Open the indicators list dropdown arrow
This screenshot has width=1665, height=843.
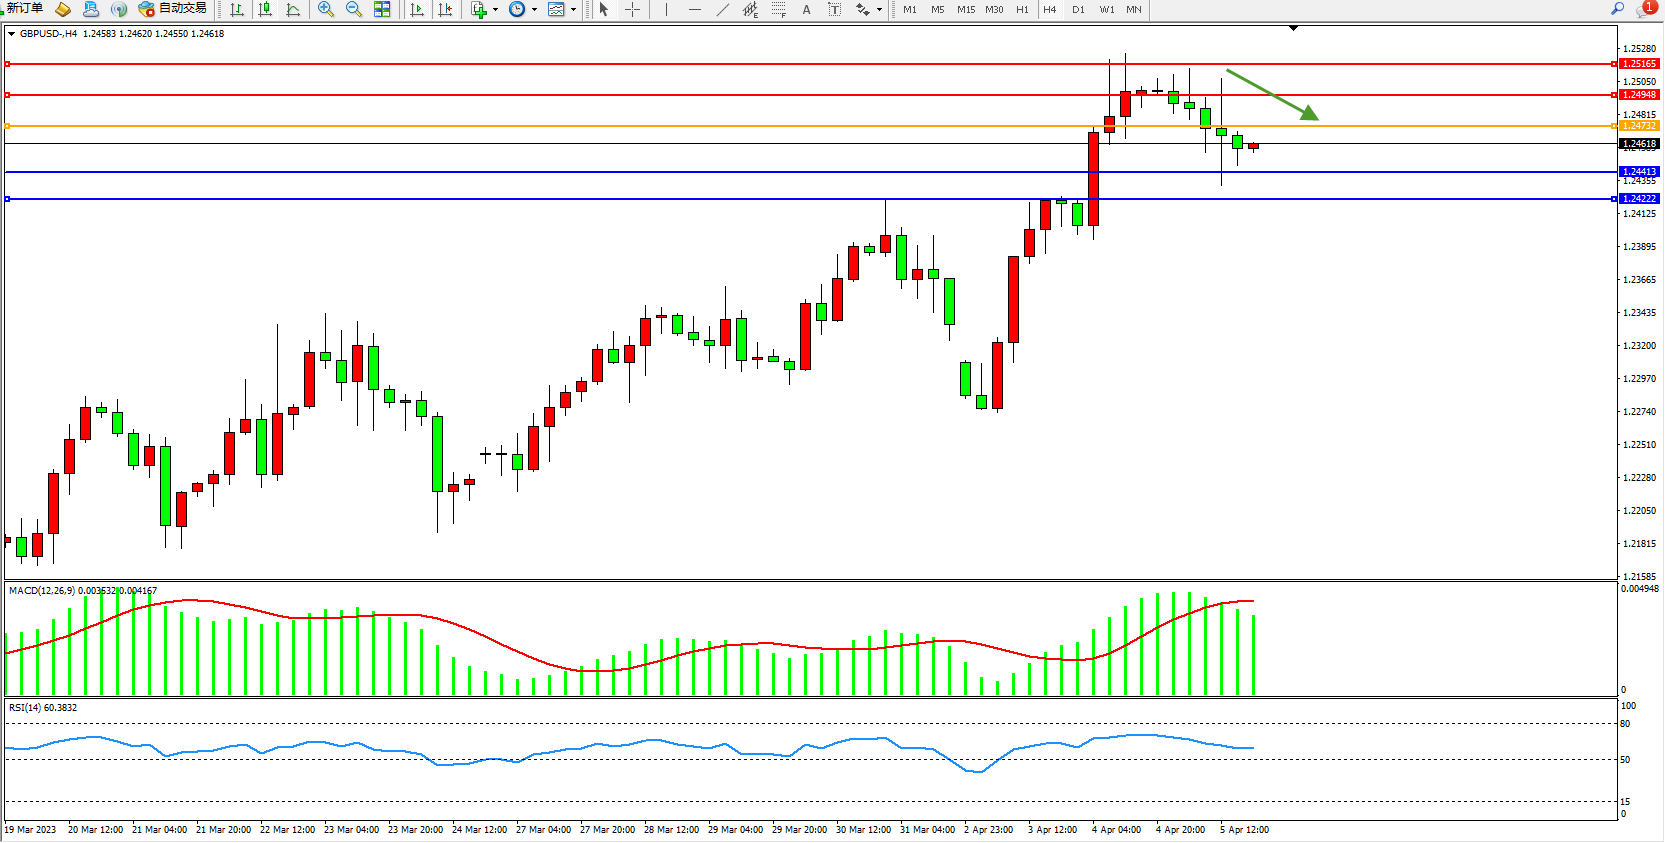coord(495,10)
